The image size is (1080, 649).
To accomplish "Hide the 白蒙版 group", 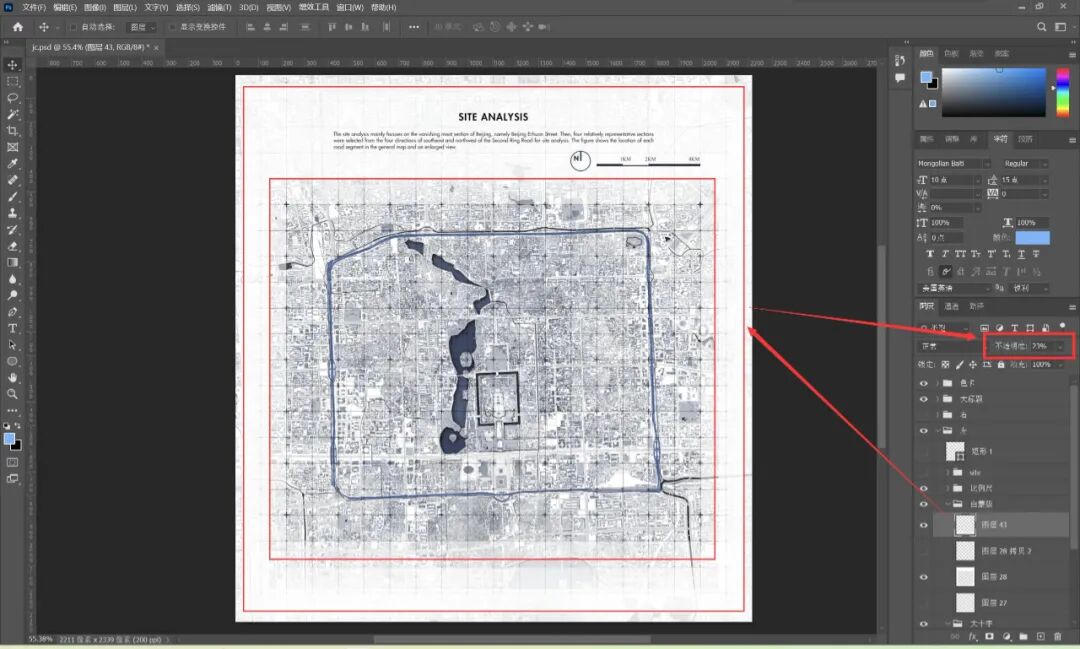I will point(924,504).
